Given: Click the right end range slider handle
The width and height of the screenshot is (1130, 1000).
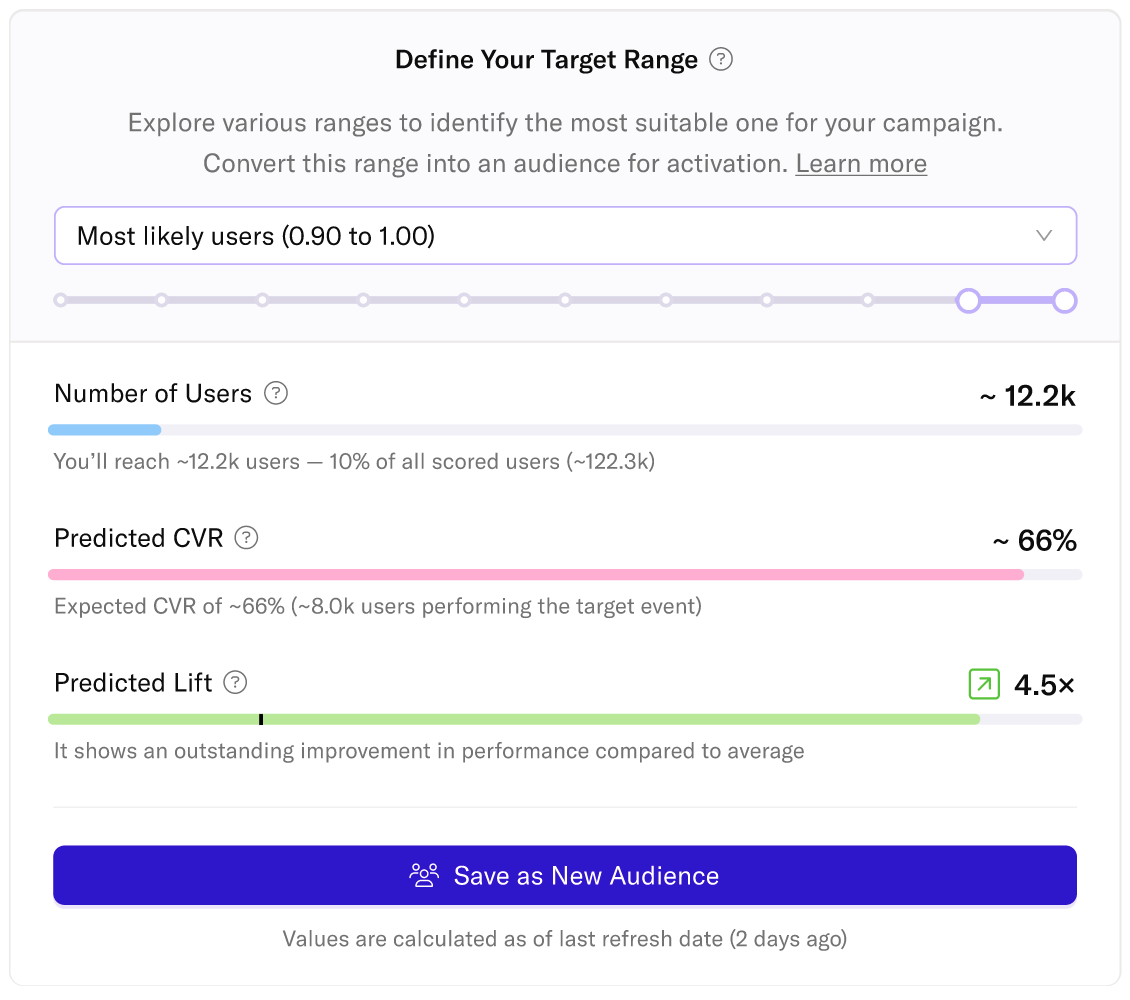Looking at the screenshot, I should coord(1065,300).
